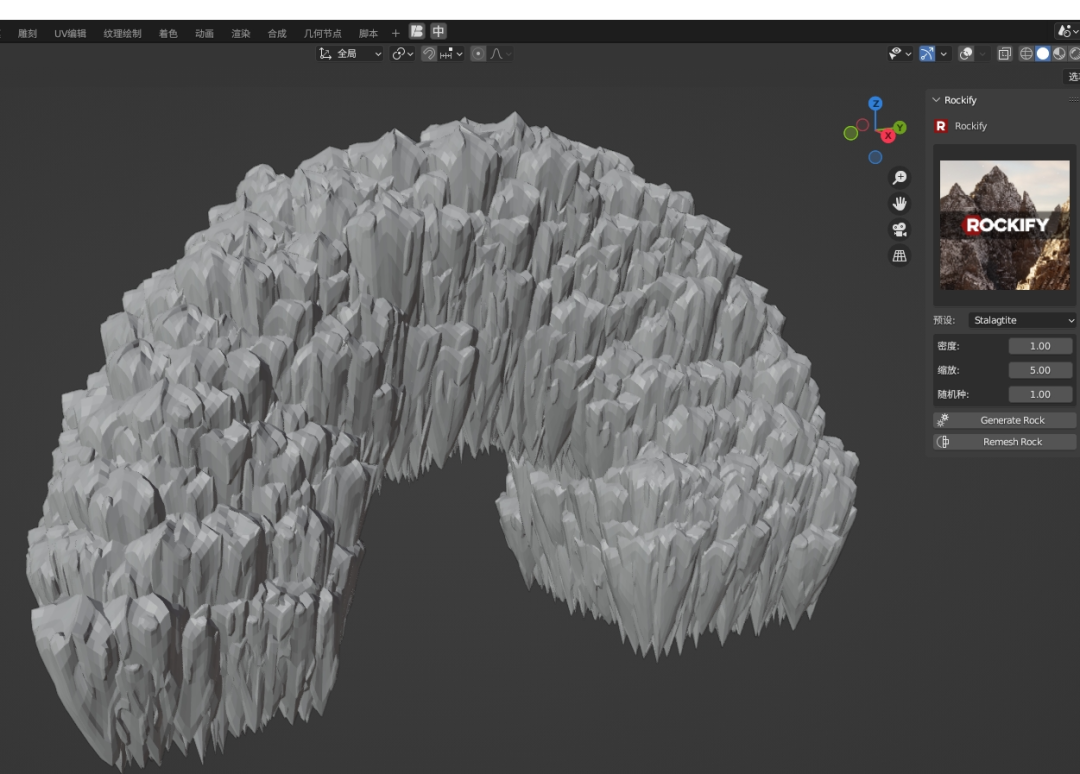Switch to material preview shading
The width and height of the screenshot is (1080, 774).
click(x=1059, y=54)
